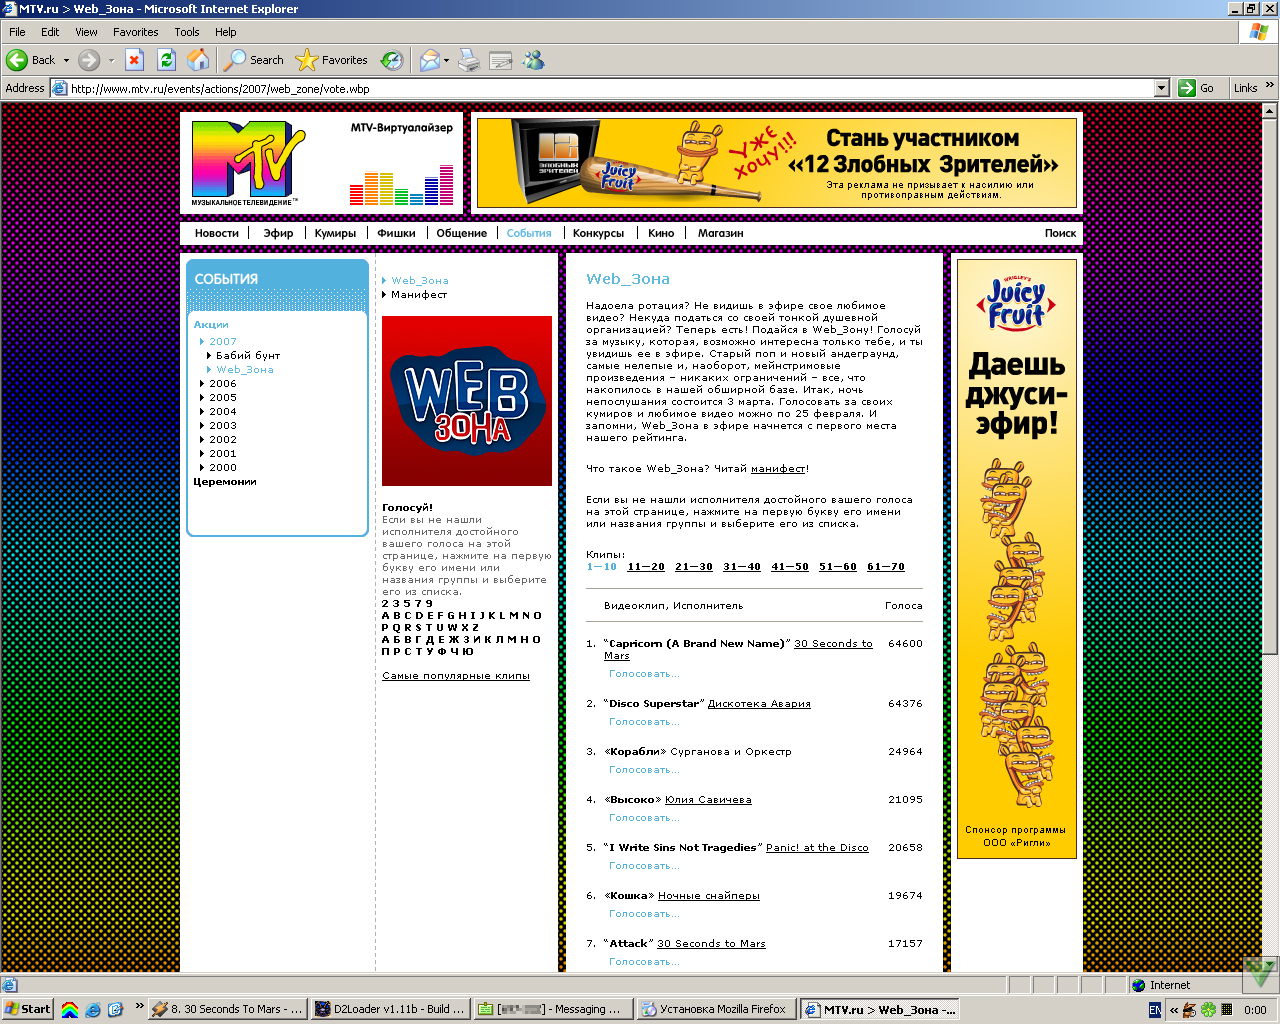Click the IE Back button
Viewport: 1280px width, 1024px height.
pyautogui.click(x=31, y=60)
